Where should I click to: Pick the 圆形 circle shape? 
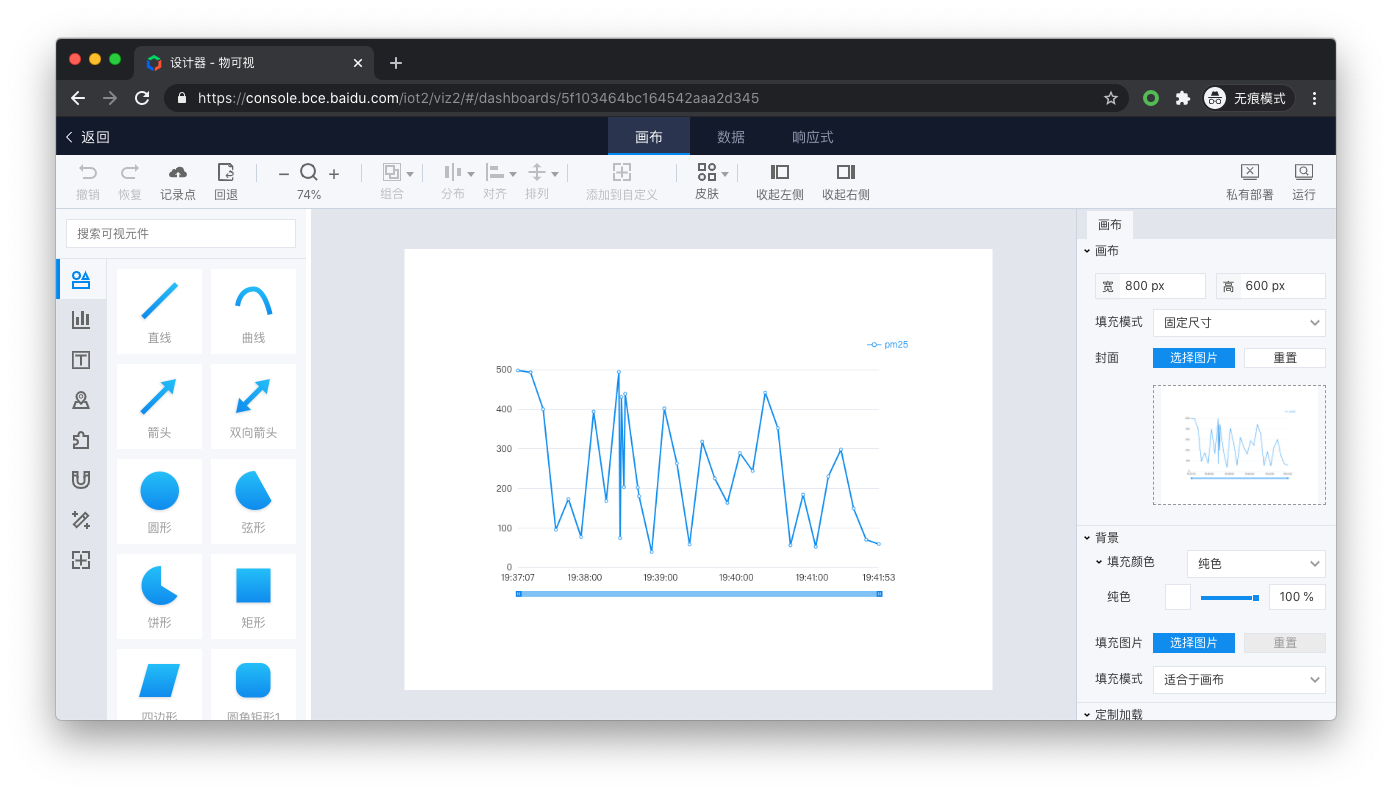click(159, 501)
